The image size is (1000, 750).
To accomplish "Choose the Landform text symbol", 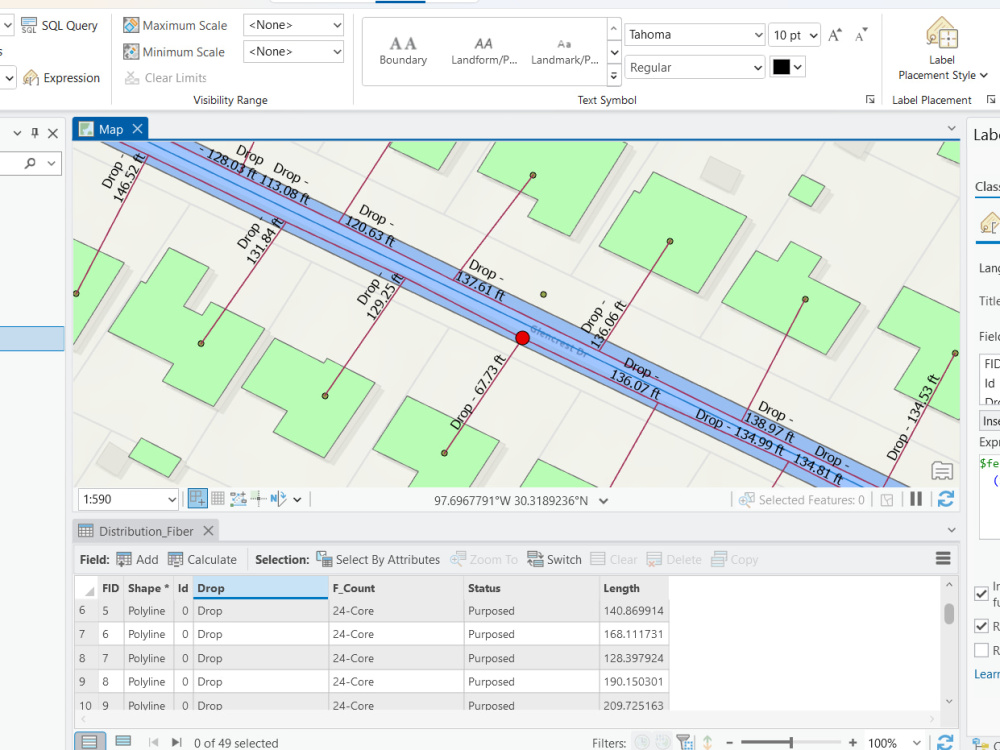I will [x=484, y=51].
